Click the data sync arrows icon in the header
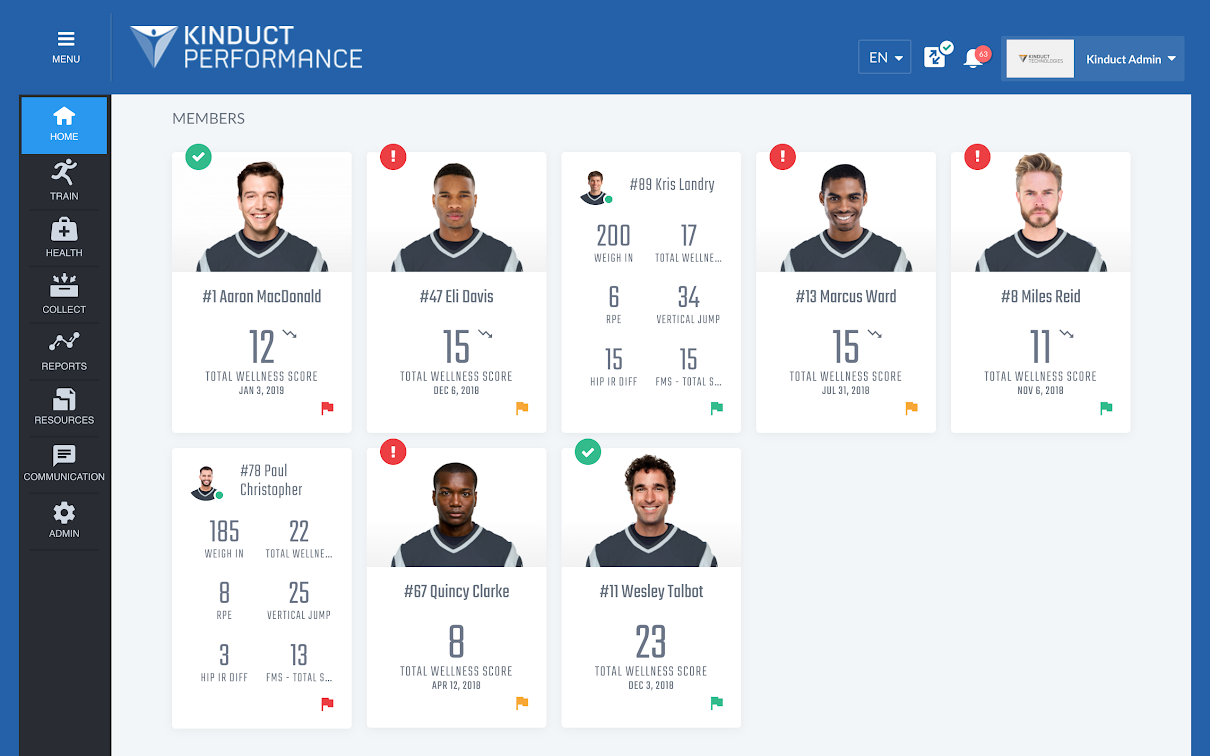The height and width of the screenshot is (756, 1210). point(935,56)
